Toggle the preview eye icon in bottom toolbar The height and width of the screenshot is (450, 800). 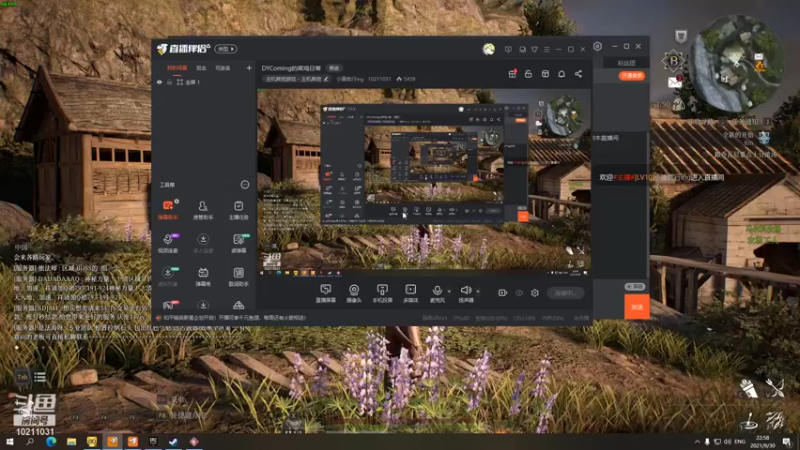(x=519, y=293)
